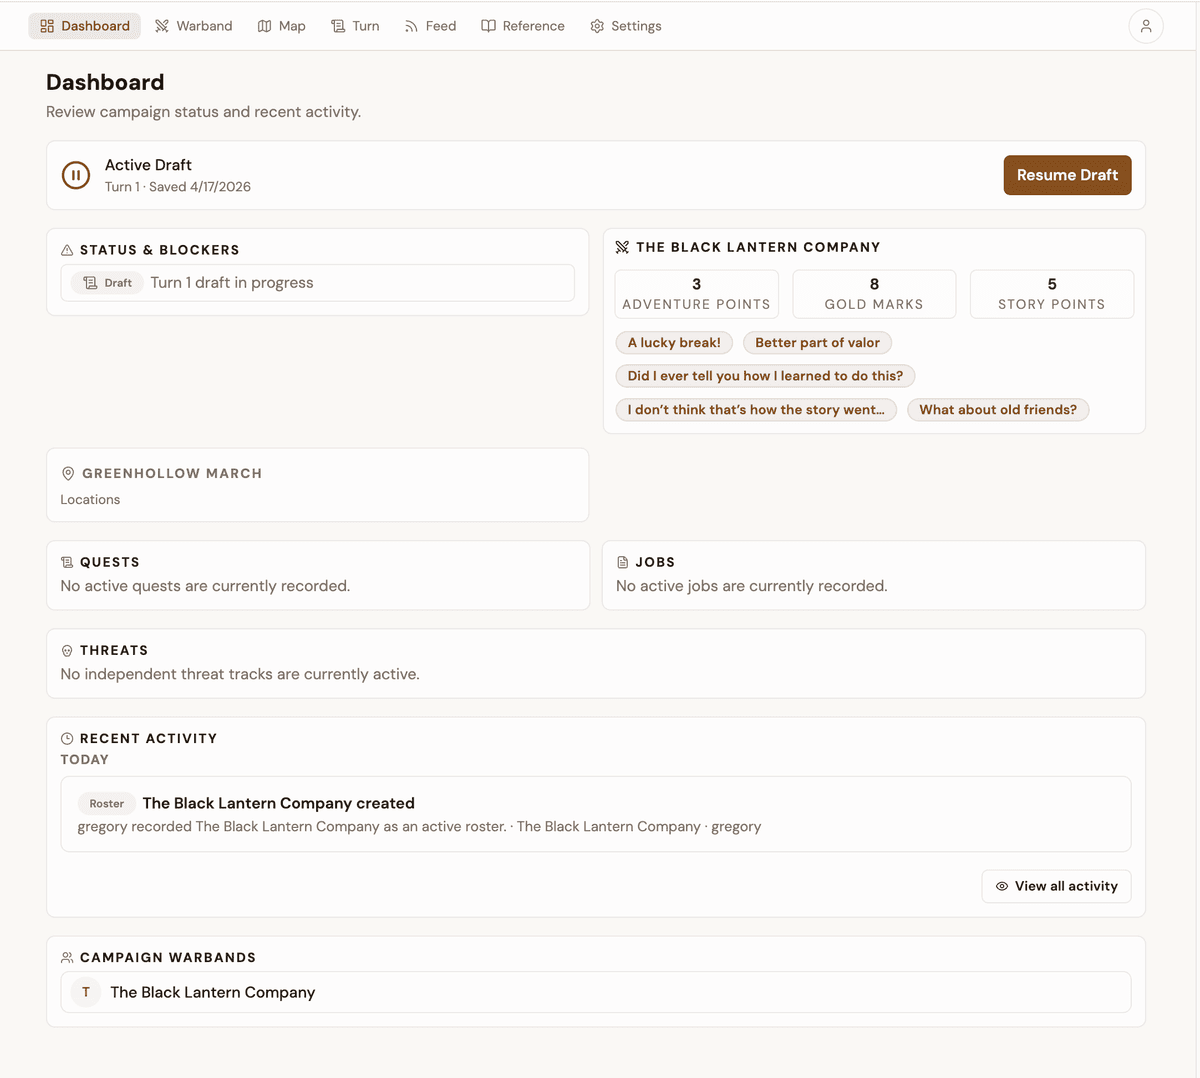1200x1078 pixels.
Task: Click the 5 Story Points stat box
Action: point(1052,294)
